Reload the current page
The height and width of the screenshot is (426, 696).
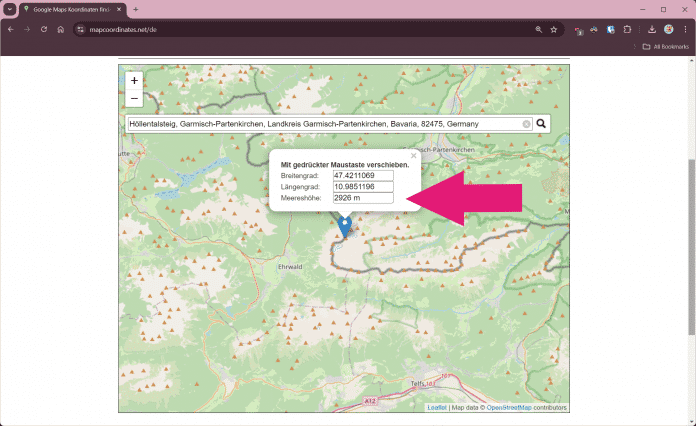pos(43,29)
